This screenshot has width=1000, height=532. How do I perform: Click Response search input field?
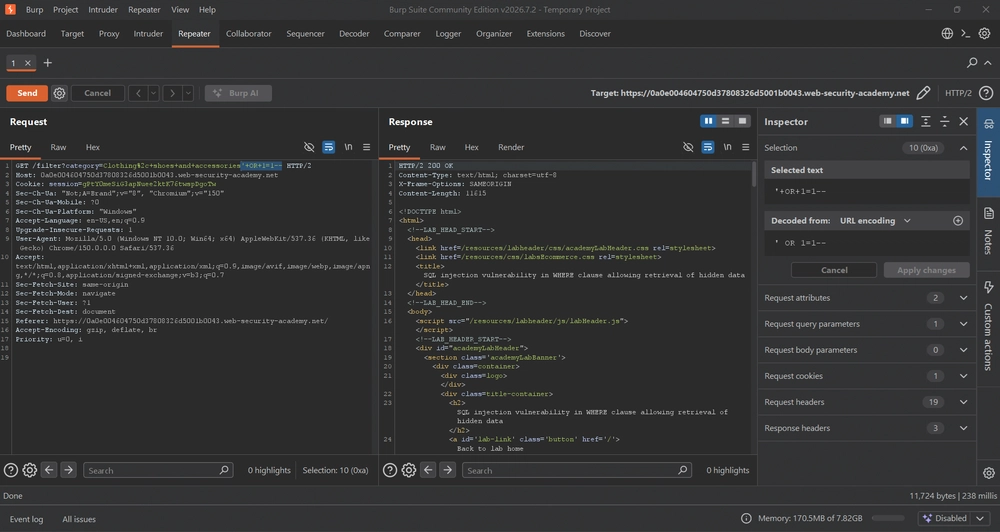coord(577,471)
